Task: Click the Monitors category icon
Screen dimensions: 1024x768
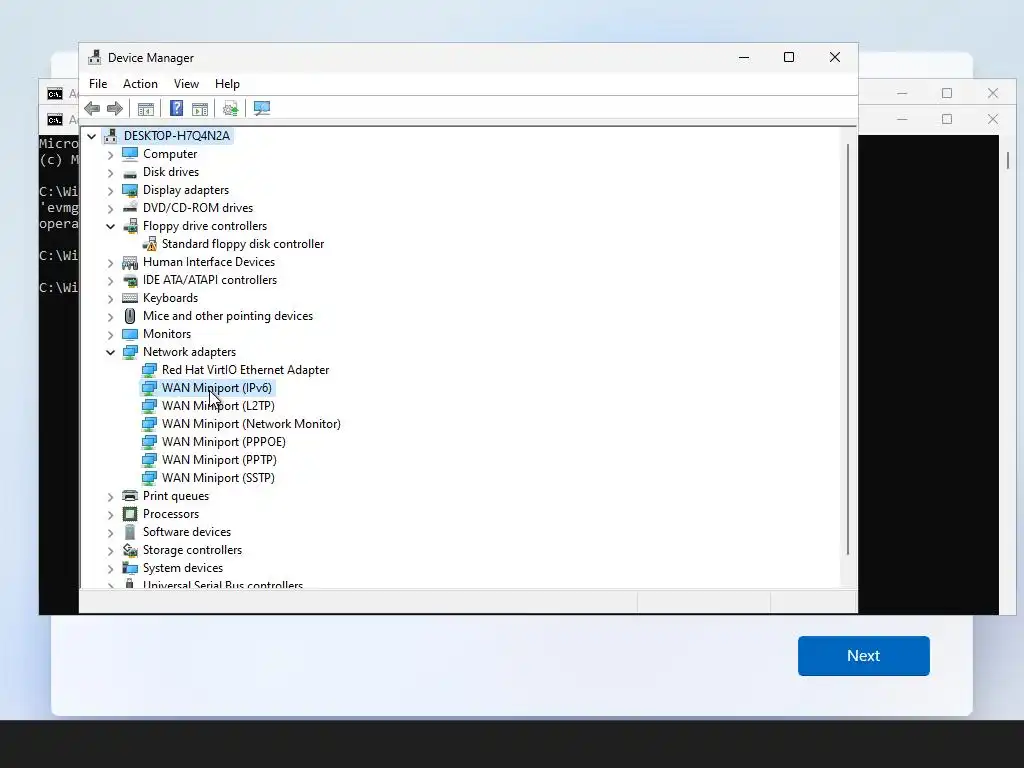Action: pos(130,334)
